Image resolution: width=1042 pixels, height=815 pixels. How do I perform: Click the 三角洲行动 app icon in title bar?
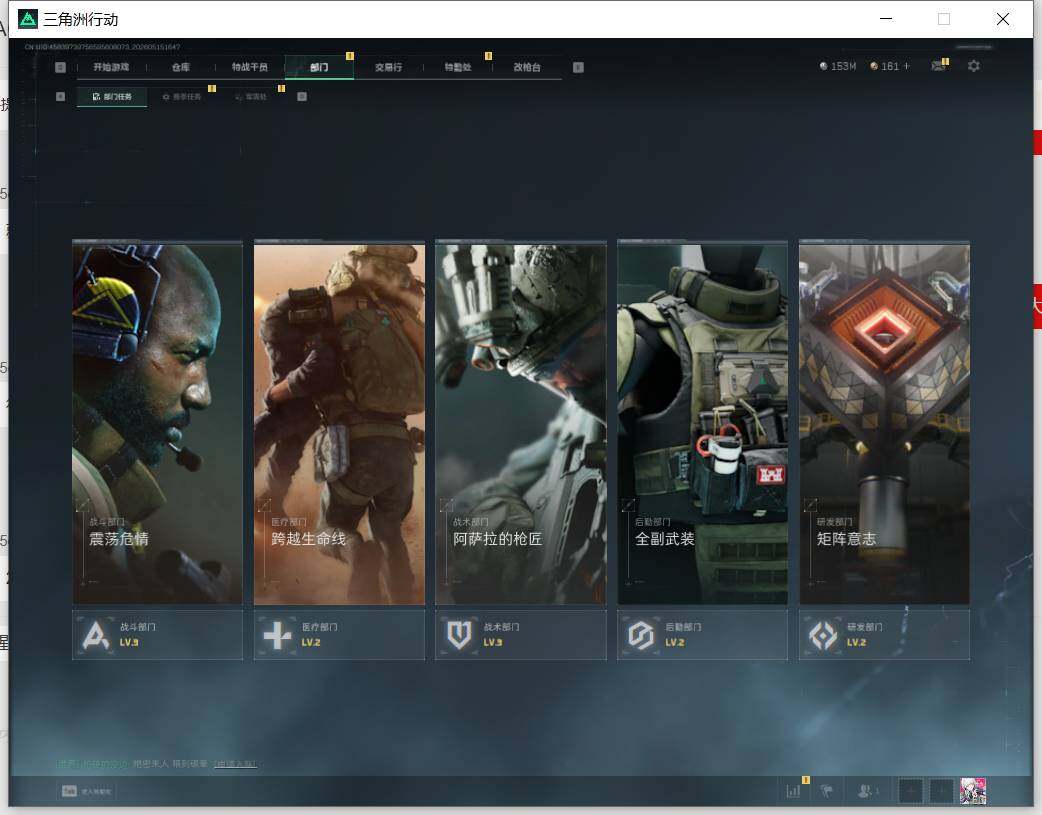click(x=28, y=19)
